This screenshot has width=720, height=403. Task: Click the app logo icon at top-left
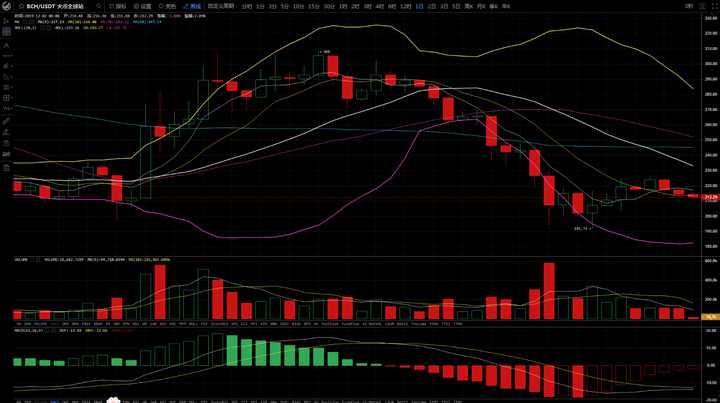tap(6, 6)
